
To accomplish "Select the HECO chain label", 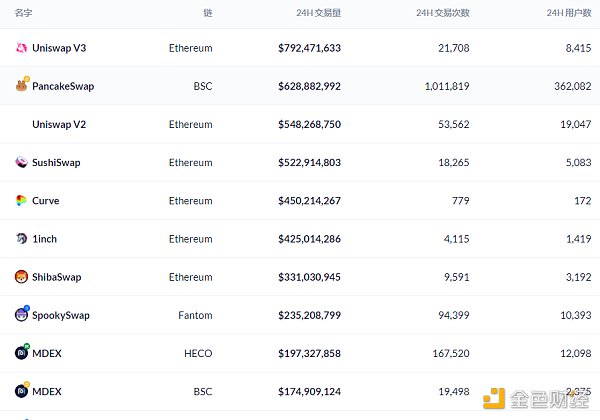I will 199,353.
